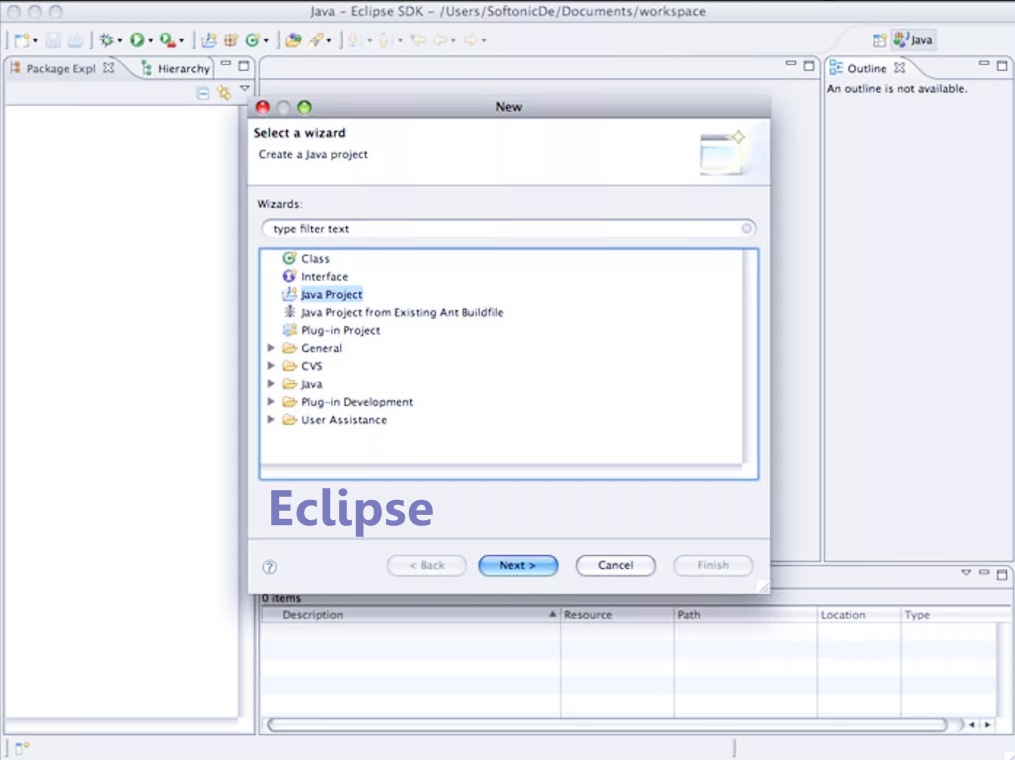
Task: Click the disabled < Back button
Action: pyautogui.click(x=427, y=565)
